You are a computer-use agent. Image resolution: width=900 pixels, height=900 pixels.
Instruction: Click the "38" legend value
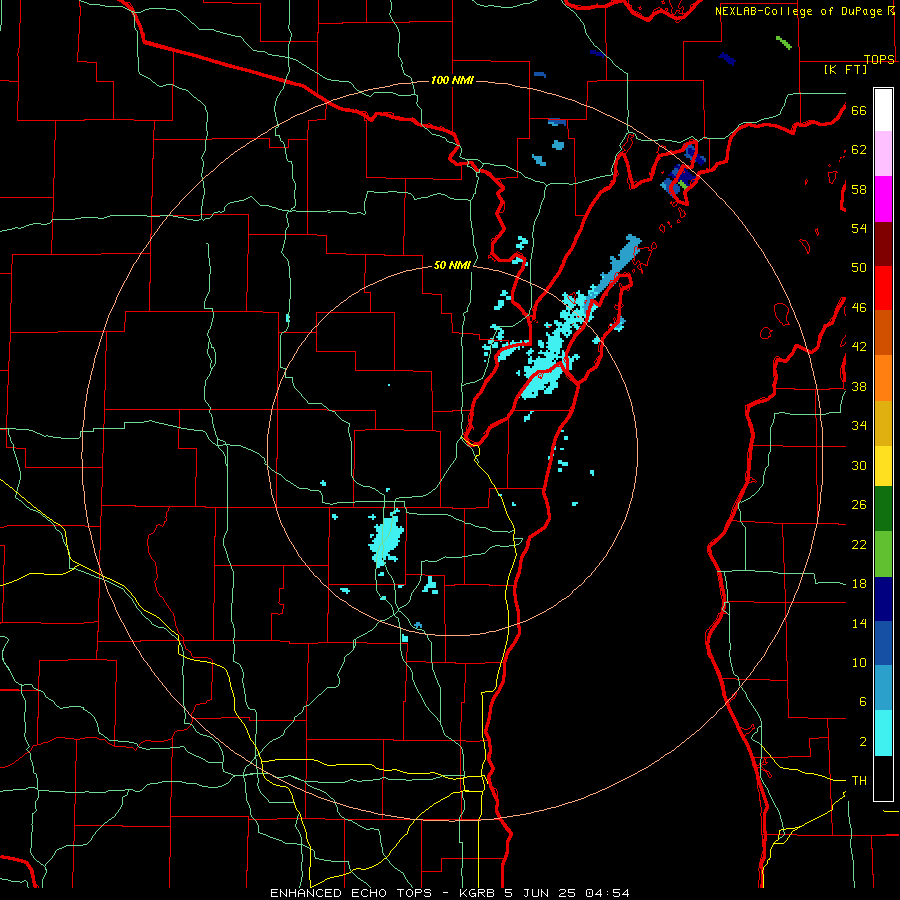pos(859,387)
